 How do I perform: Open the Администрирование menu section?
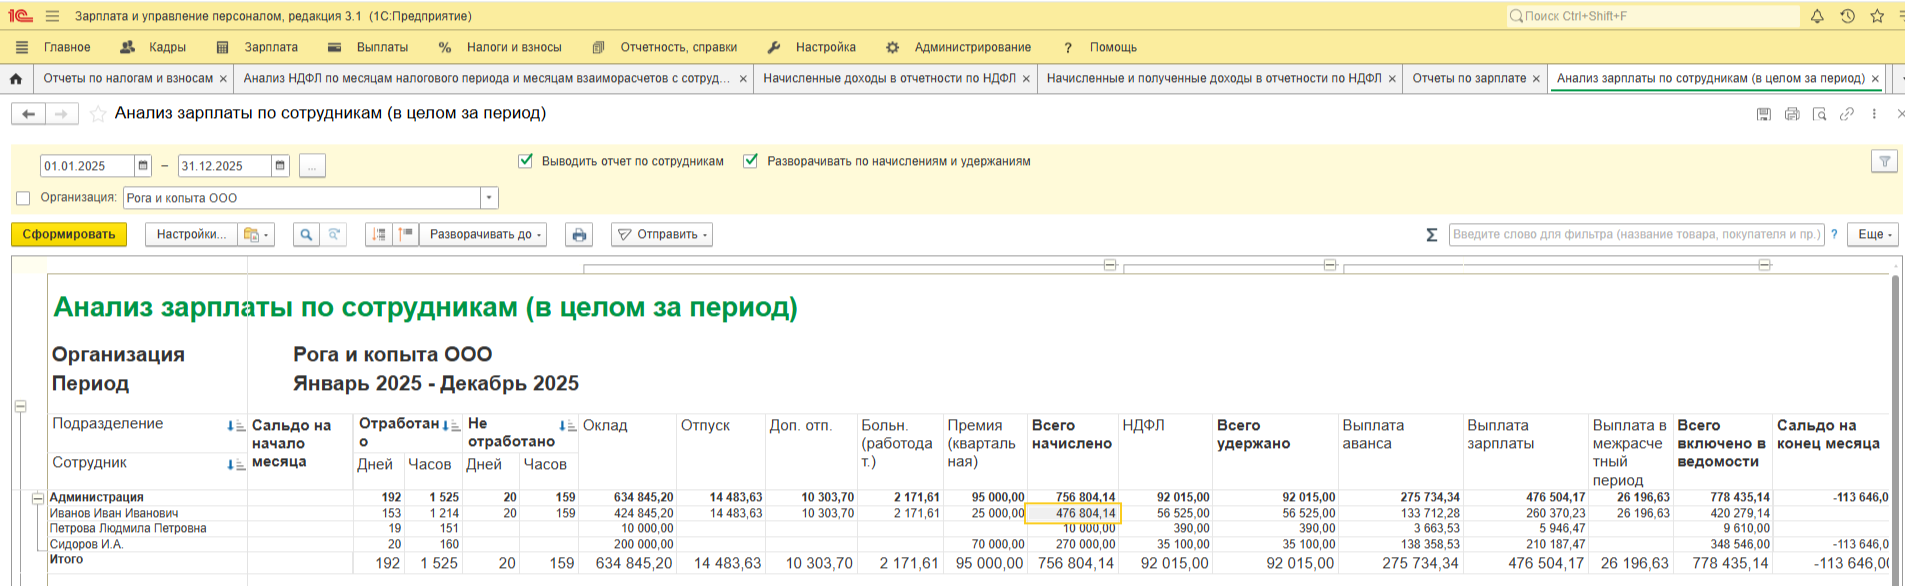[x=959, y=47]
